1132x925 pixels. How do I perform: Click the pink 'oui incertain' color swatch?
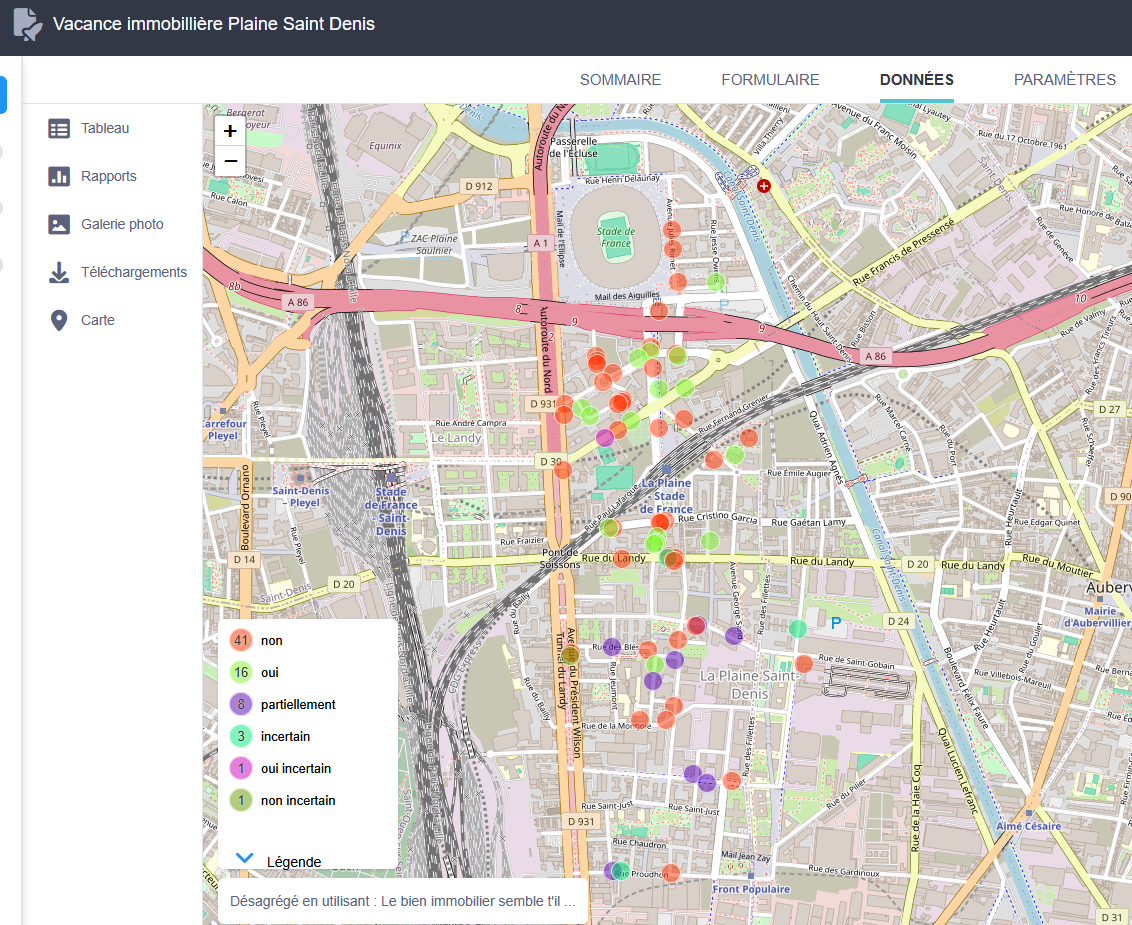tap(240, 768)
